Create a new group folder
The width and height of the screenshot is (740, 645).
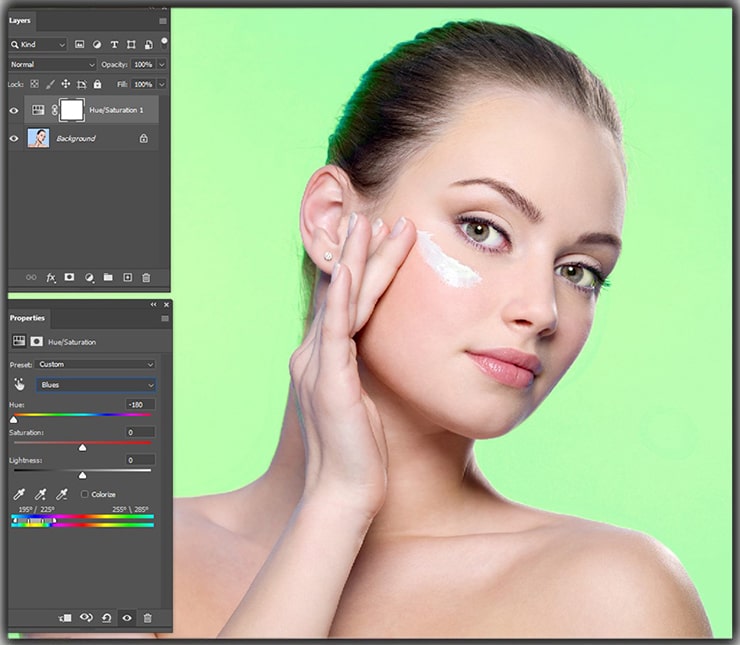coord(108,277)
